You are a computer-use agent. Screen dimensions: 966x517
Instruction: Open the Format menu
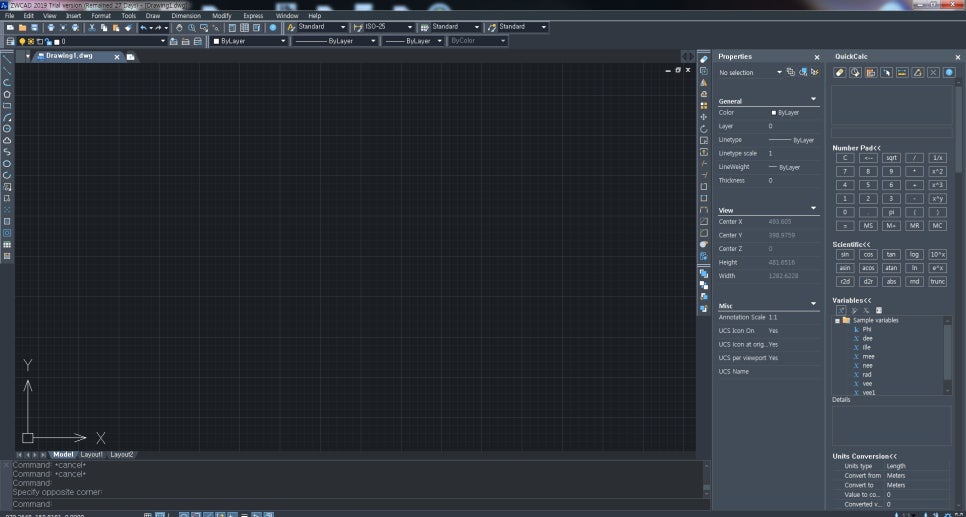(x=101, y=15)
